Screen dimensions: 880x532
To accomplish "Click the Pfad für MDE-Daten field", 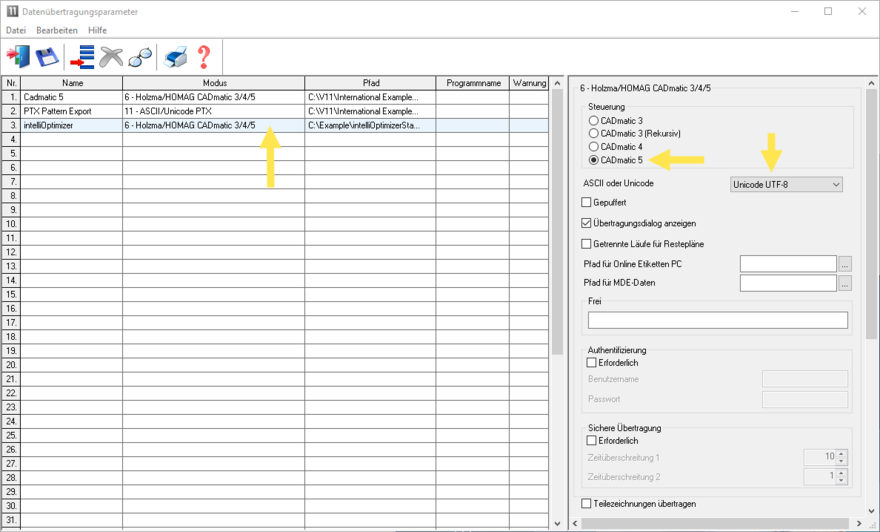I will pyautogui.click(x=789, y=283).
